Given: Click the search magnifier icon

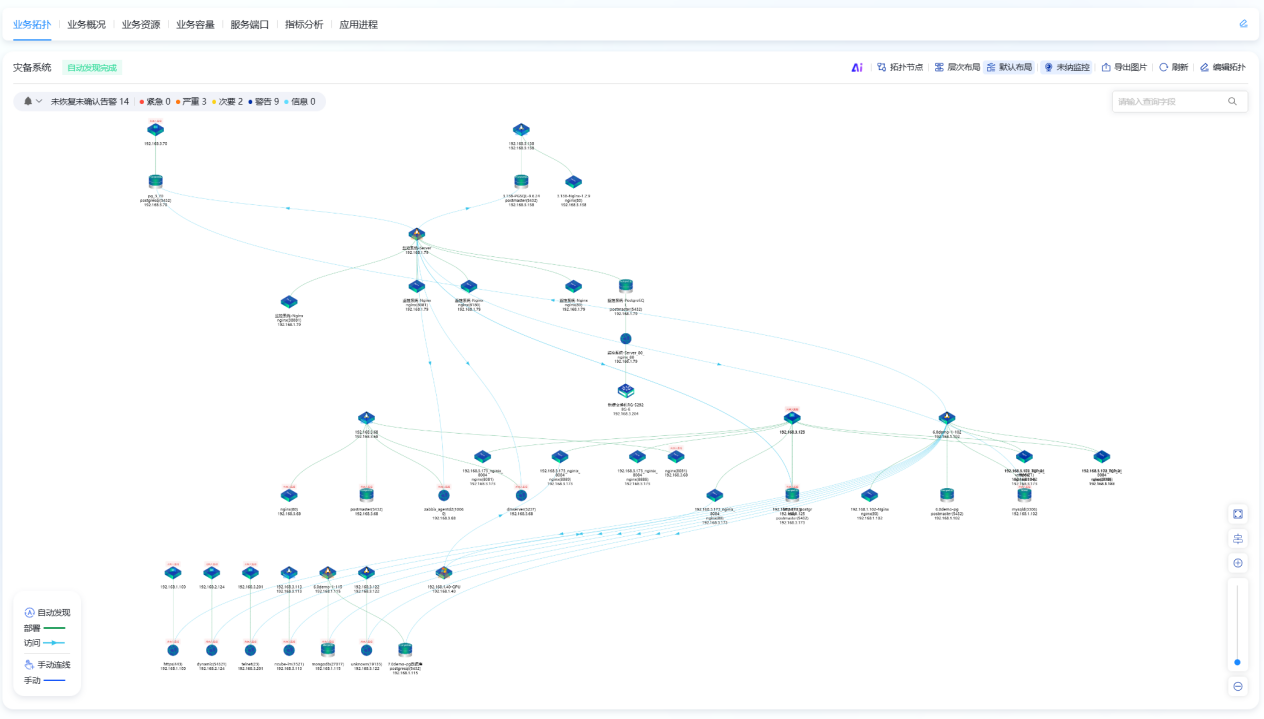Looking at the screenshot, I should click(x=1233, y=101).
